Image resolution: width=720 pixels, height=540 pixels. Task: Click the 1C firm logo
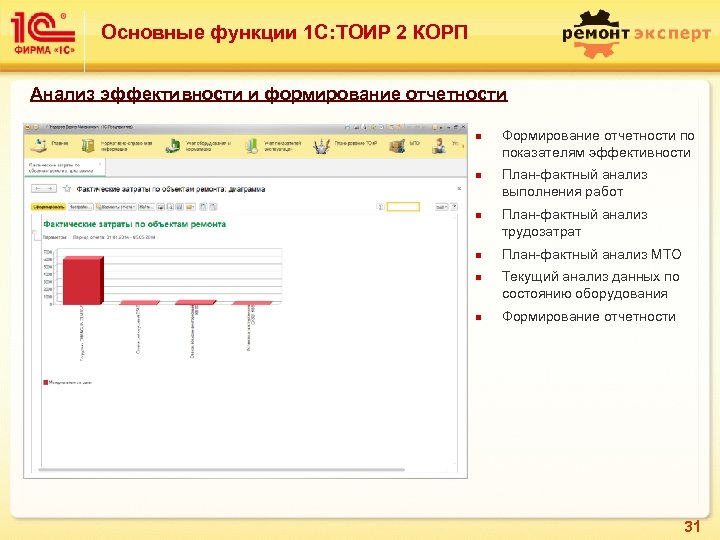43,33
